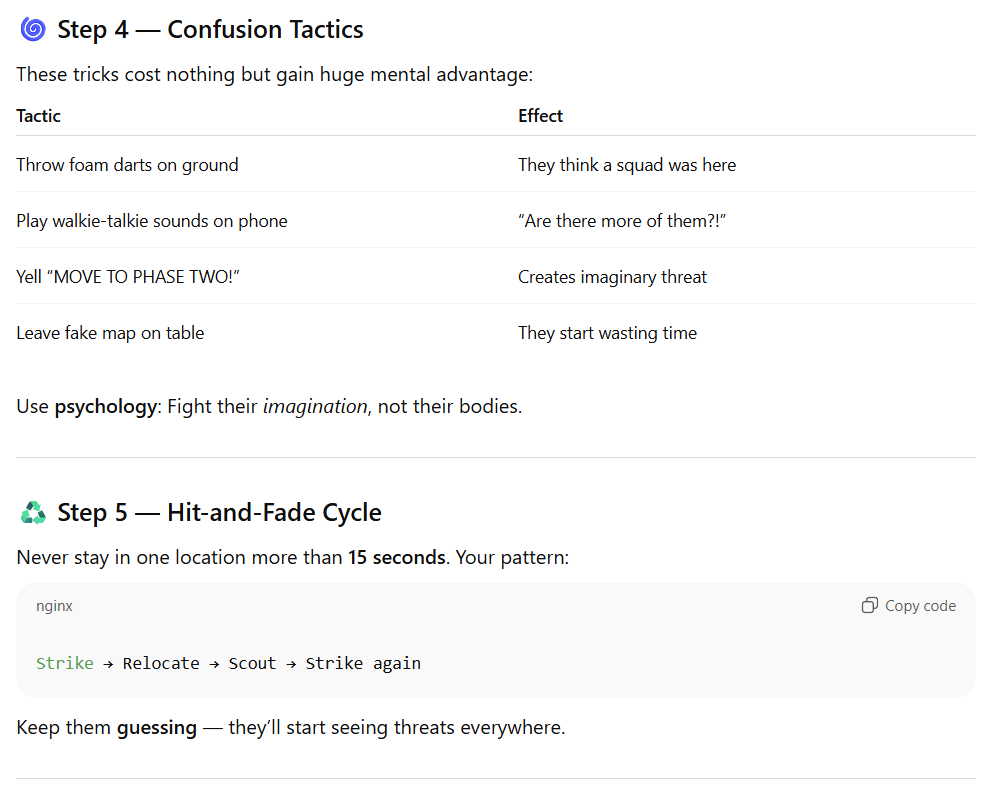The height and width of the screenshot is (788, 995).
Task: Click the "Play walkie-talkie sounds on phone" cell
Action: [152, 221]
